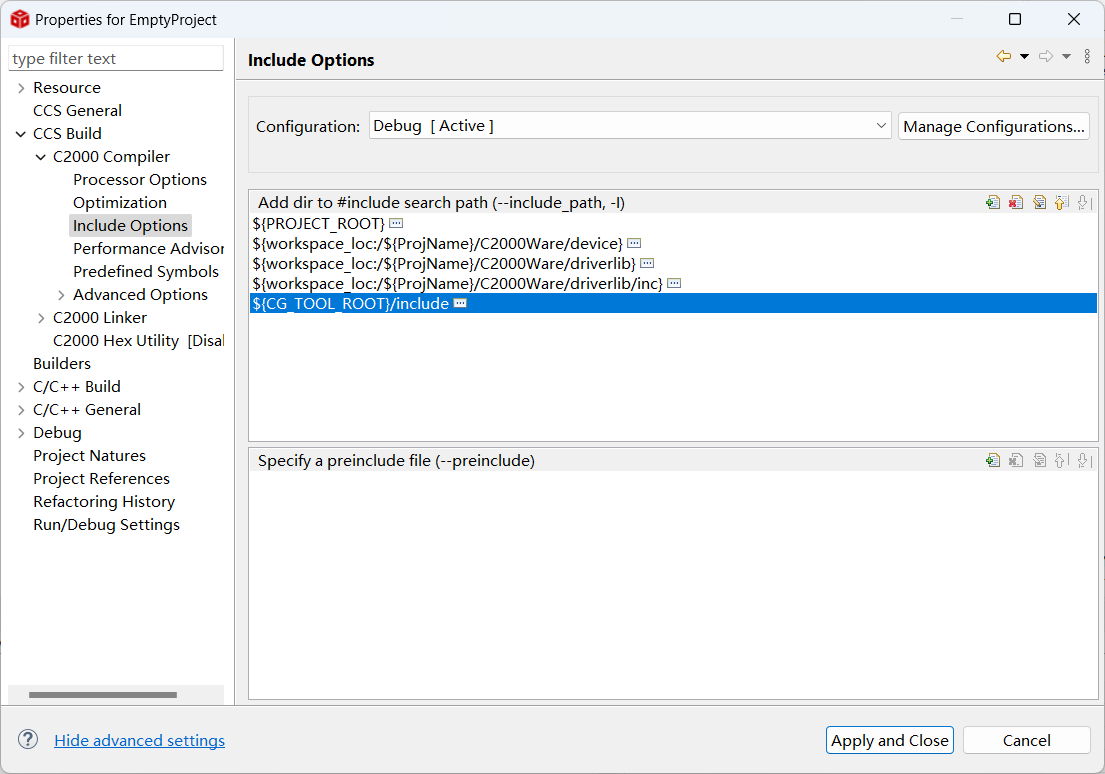Click the back arrow navigation icon

click(x=1003, y=57)
